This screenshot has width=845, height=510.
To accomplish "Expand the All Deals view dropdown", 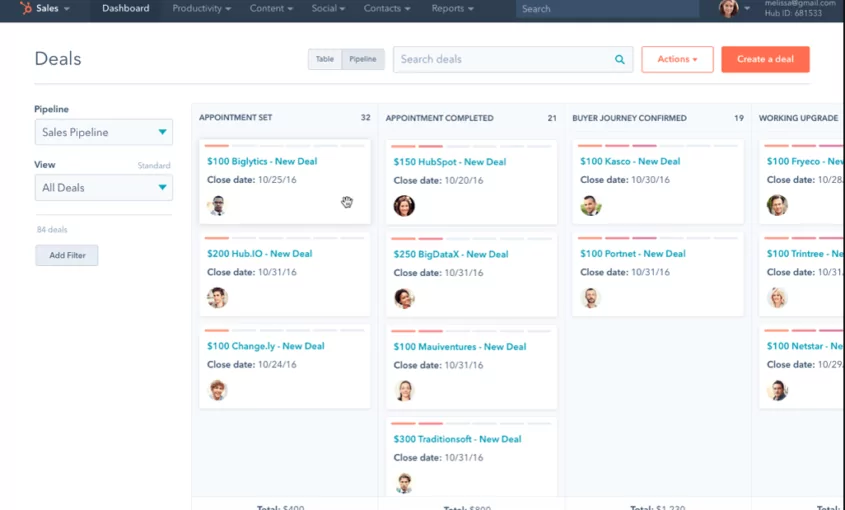I will click(x=103, y=188).
